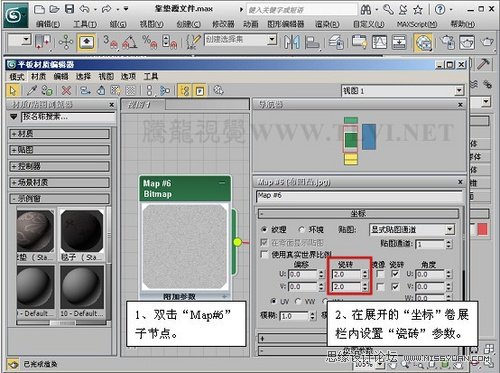Image resolution: width=500 pixels, height=373 pixels.
Task: Click the 按名称搜索 search field
Action: [x=68, y=117]
